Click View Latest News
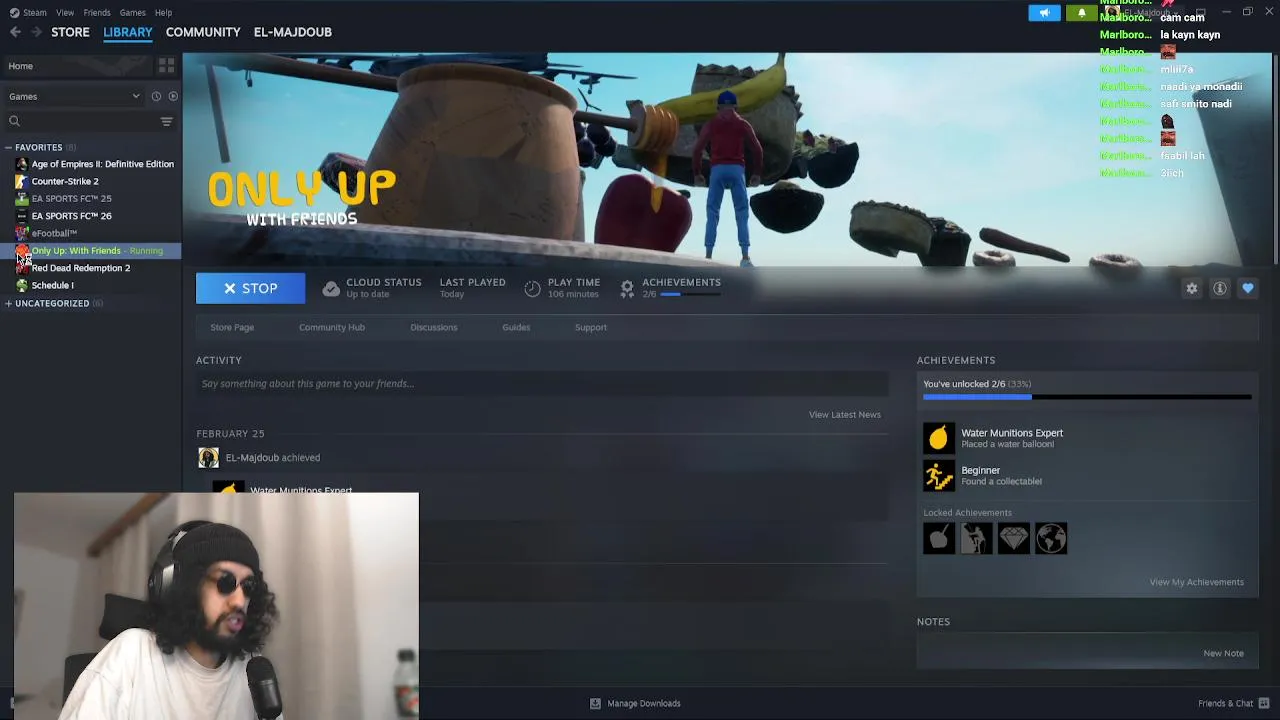 [x=845, y=415]
